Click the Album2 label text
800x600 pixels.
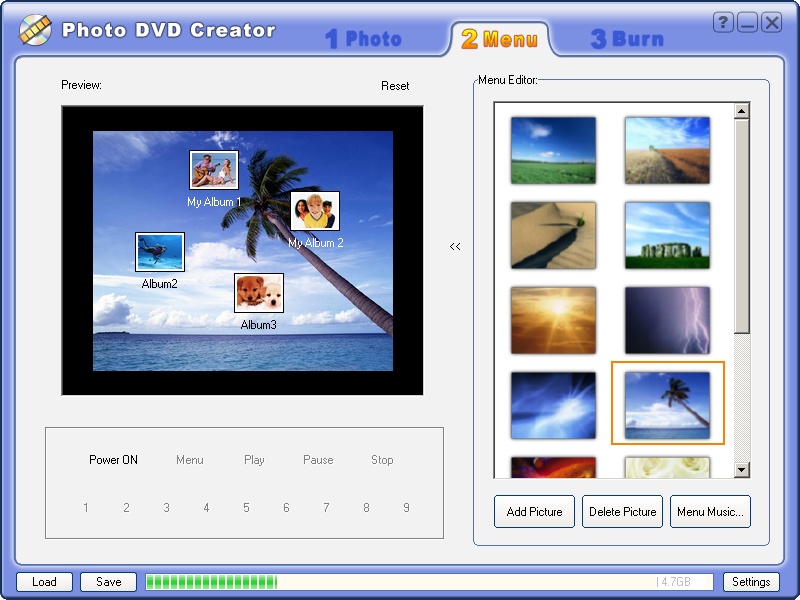pyautogui.click(x=160, y=284)
